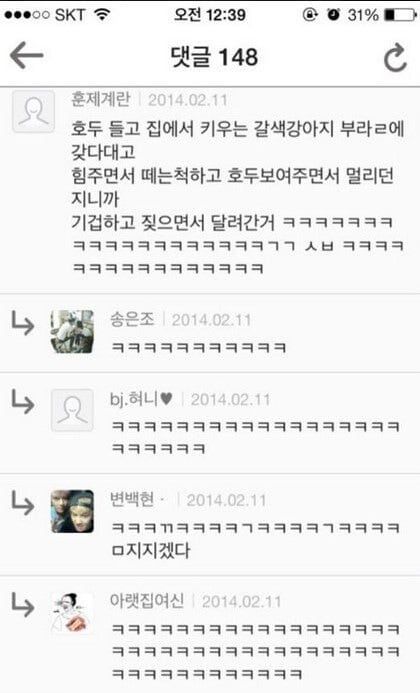Tap the username 변백현
The height and width of the screenshot is (693, 420).
click(132, 499)
